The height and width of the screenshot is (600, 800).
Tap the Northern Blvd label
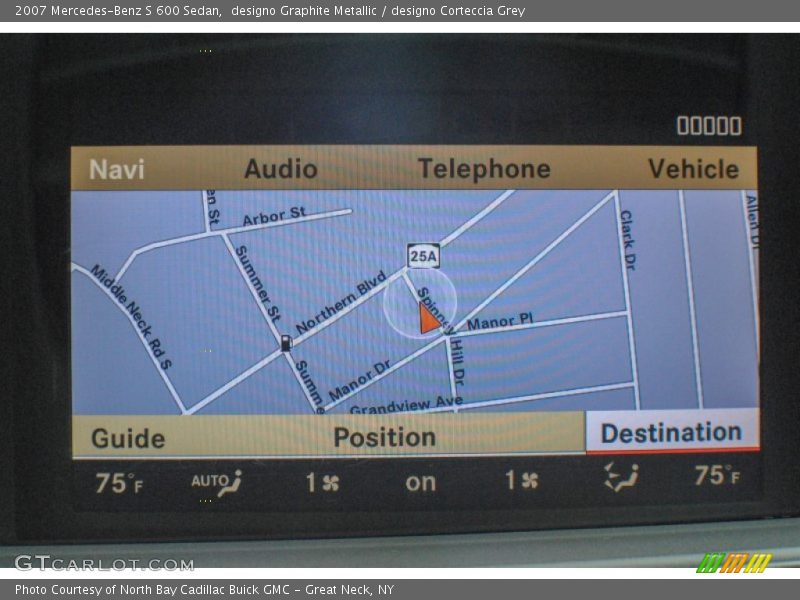[x=340, y=303]
